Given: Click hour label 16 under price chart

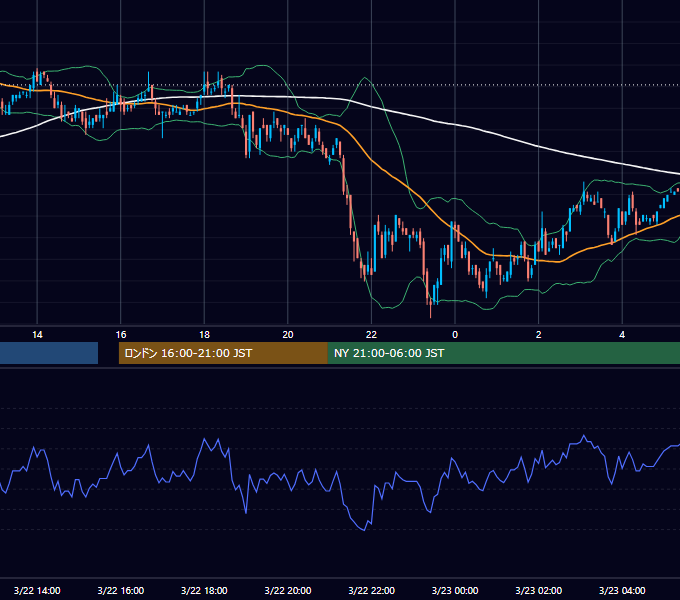Looking at the screenshot, I should click(121, 335).
